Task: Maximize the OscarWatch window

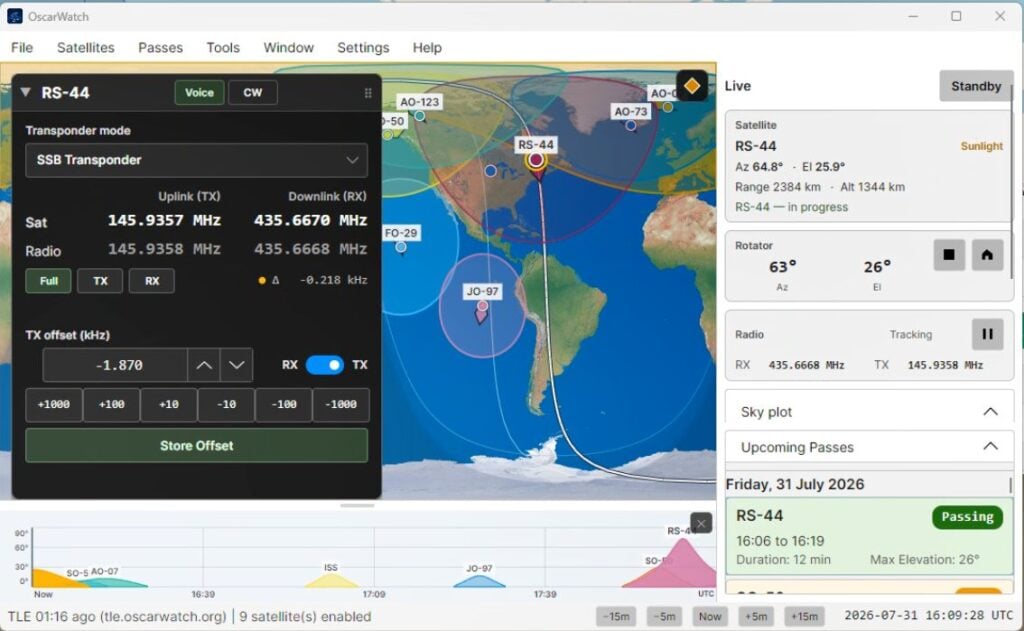Action: pyautogui.click(x=956, y=16)
